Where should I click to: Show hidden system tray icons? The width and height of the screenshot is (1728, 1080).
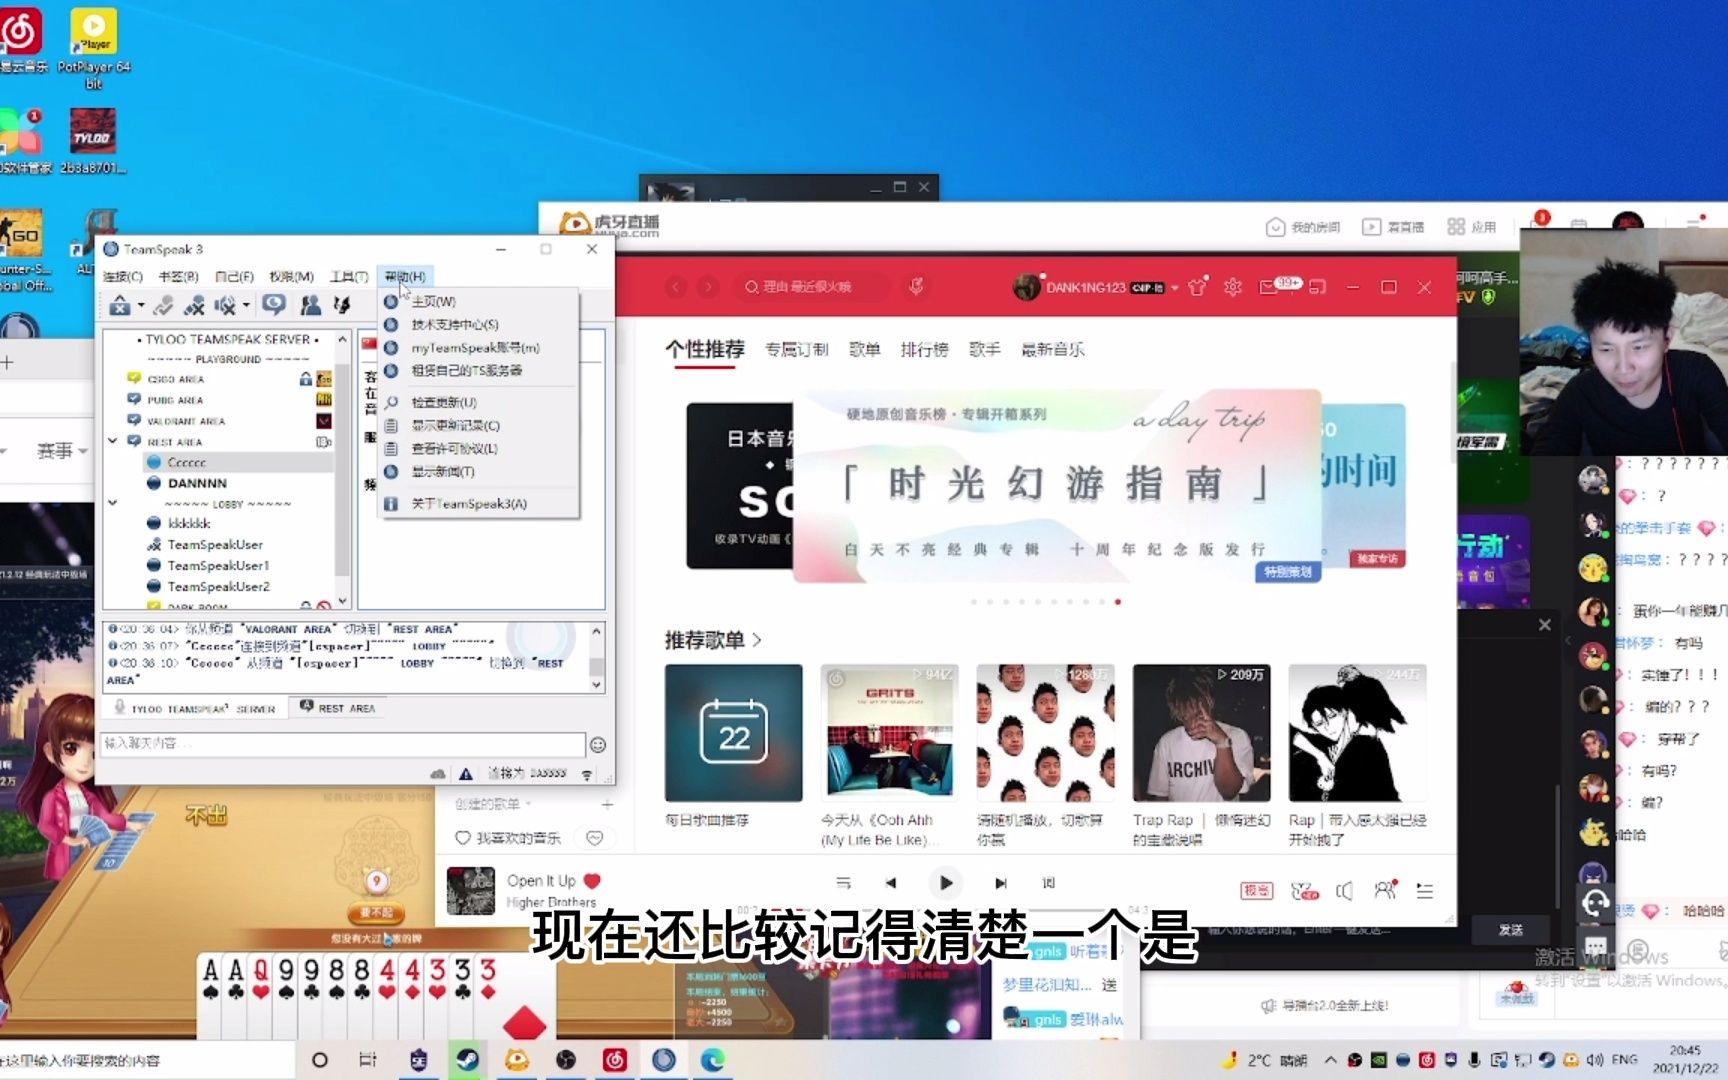pos(1330,1060)
